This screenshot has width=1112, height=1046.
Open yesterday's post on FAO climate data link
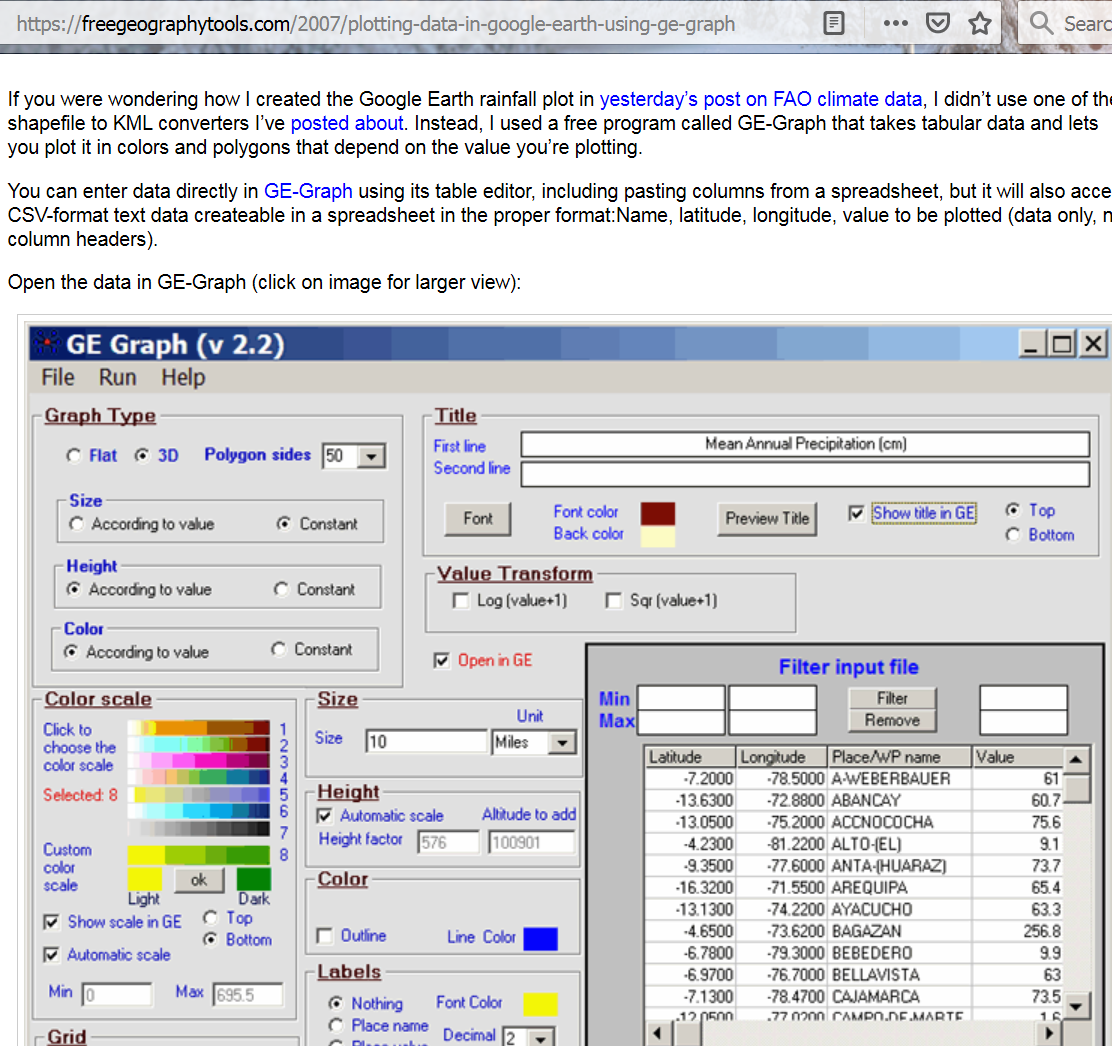coord(761,99)
